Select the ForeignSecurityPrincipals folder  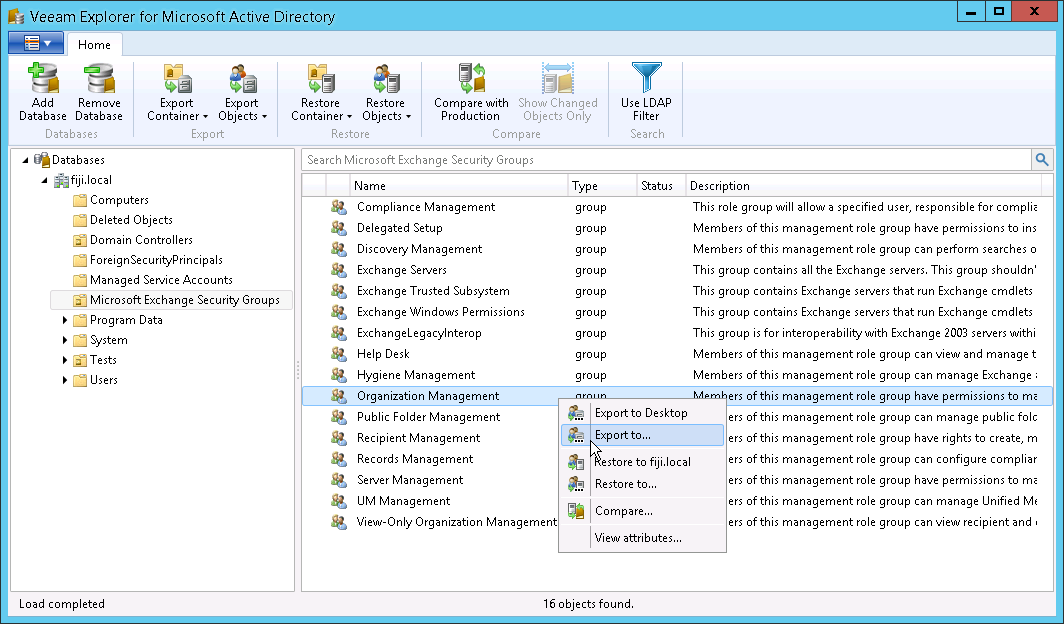156,260
